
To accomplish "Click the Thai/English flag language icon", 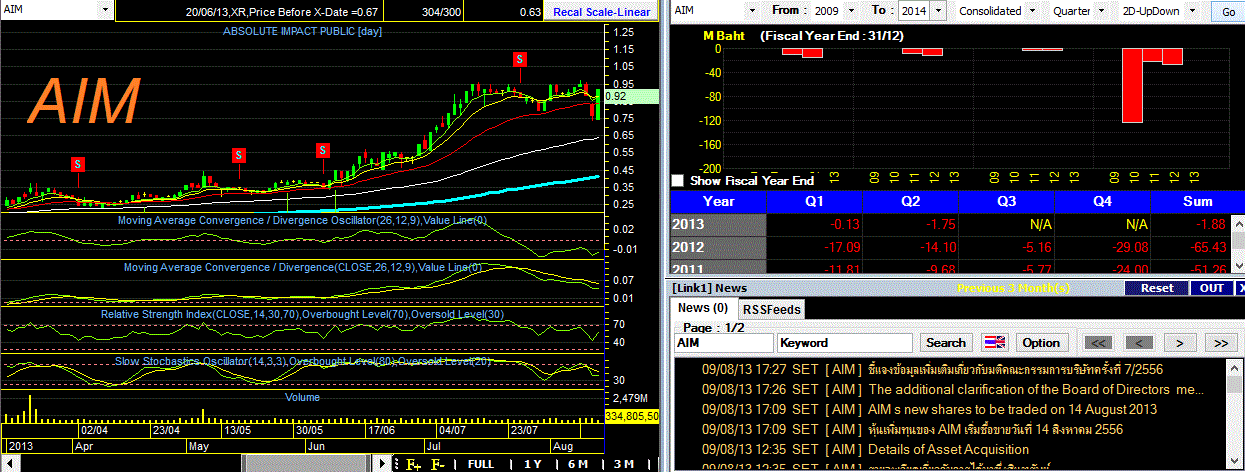I will (x=994, y=343).
